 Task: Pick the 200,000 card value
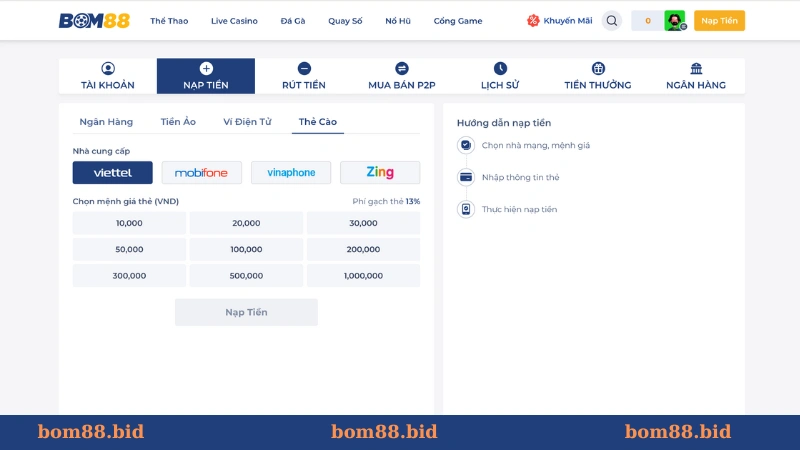coord(363,249)
